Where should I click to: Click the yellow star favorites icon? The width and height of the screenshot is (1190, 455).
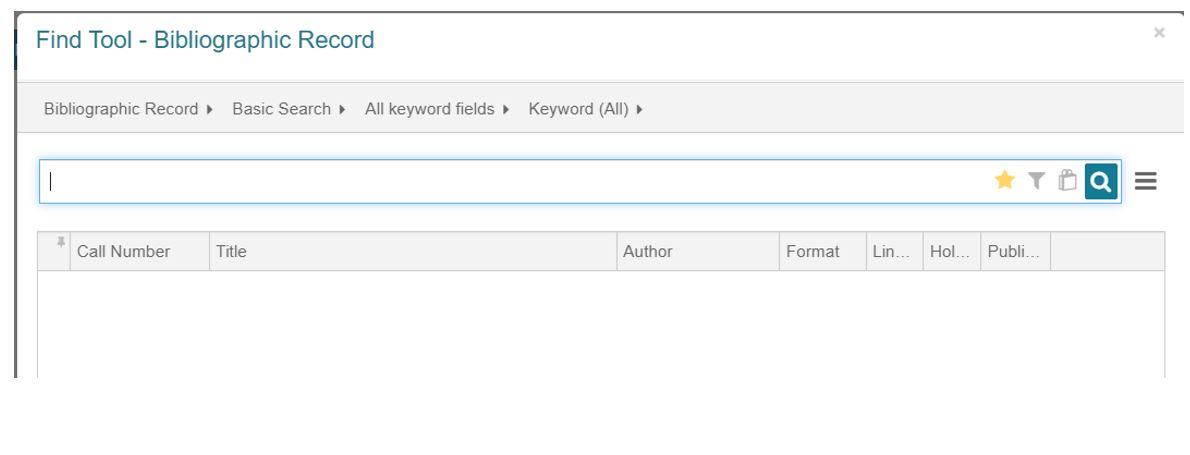click(x=1004, y=180)
